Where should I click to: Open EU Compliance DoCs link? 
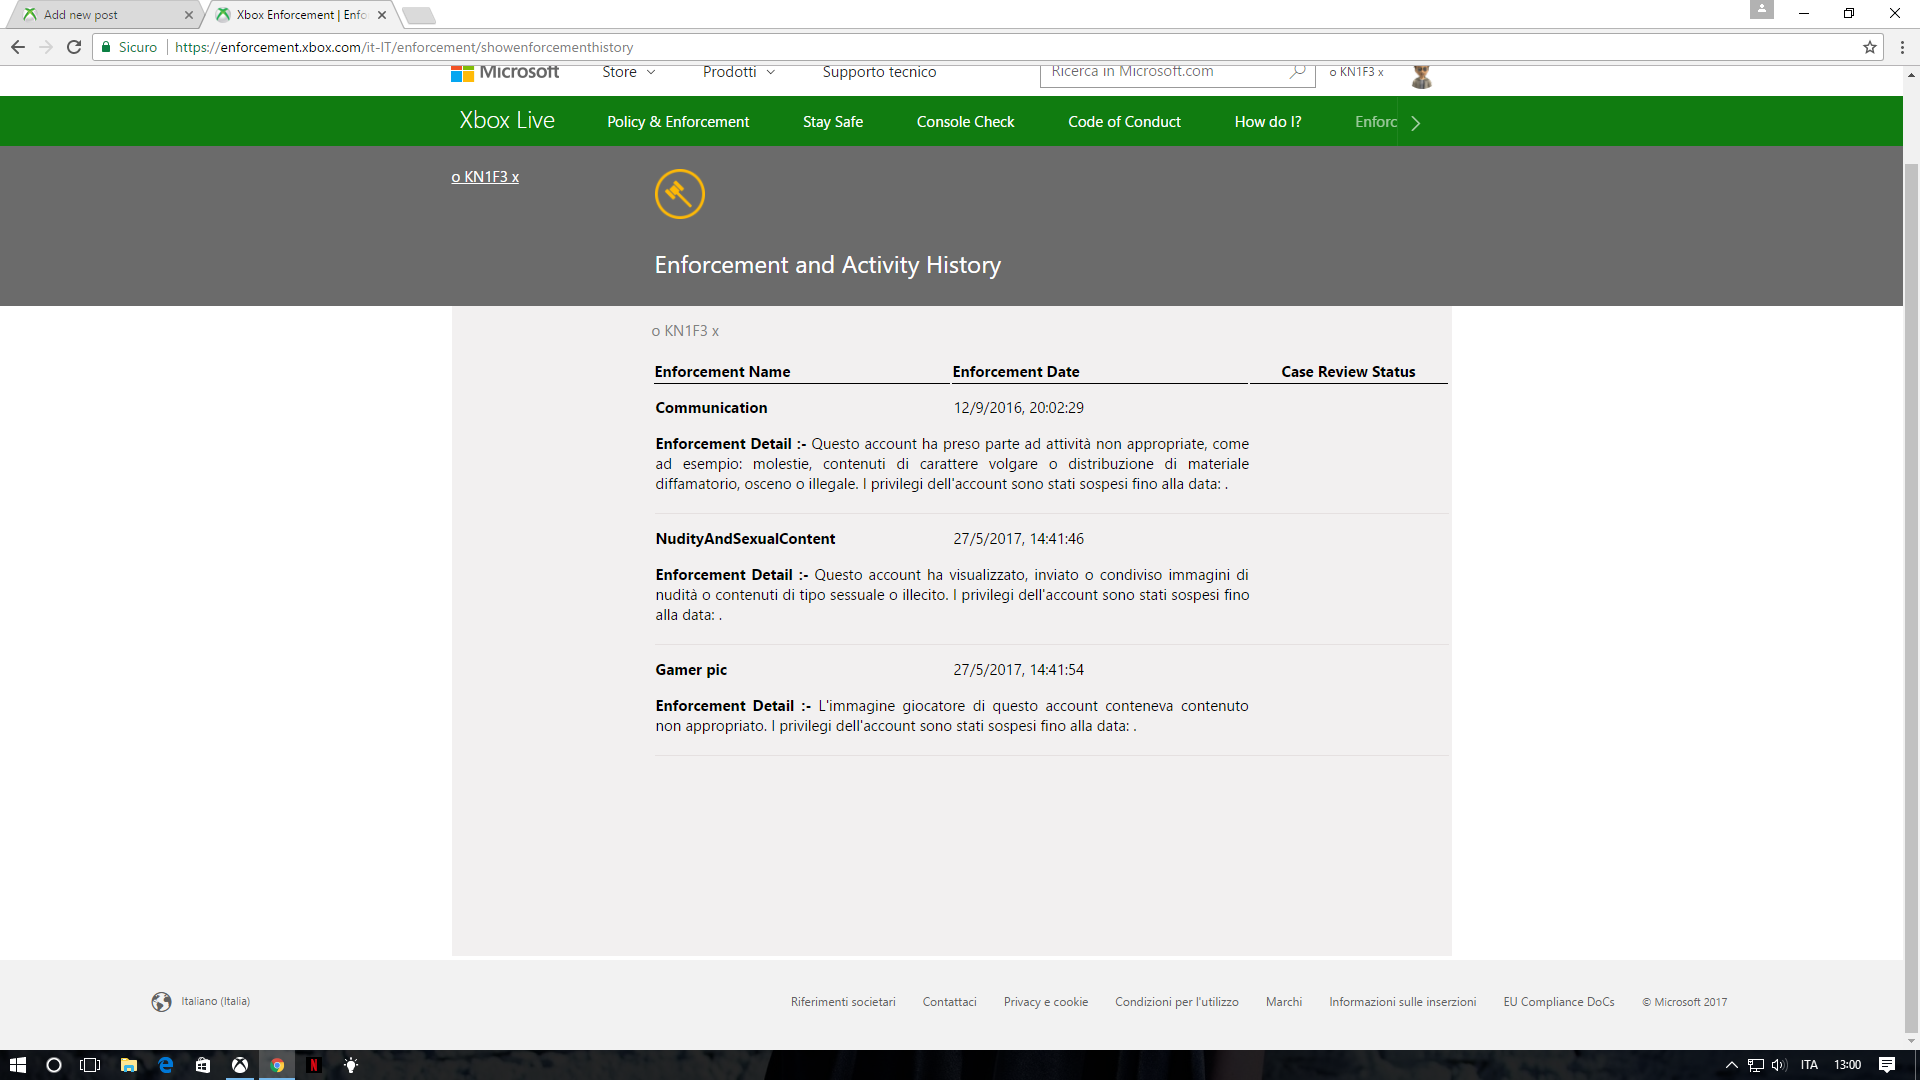point(1559,1002)
